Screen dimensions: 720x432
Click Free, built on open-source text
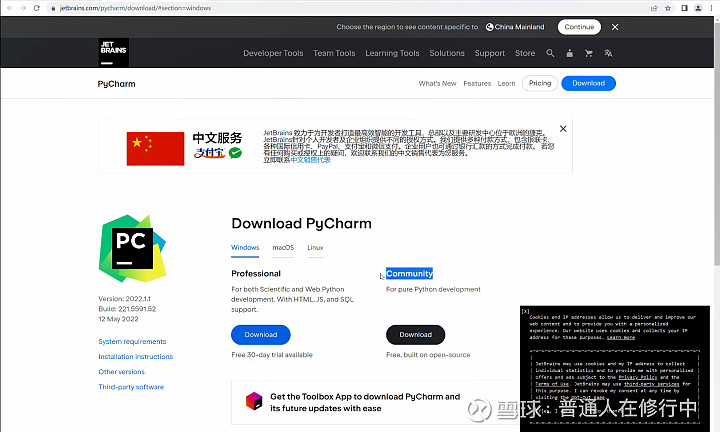tap(428, 355)
